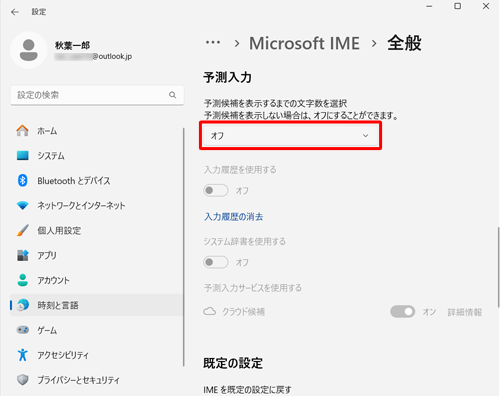Click the アカウント person icon
500x396 pixels.
pos(23,280)
